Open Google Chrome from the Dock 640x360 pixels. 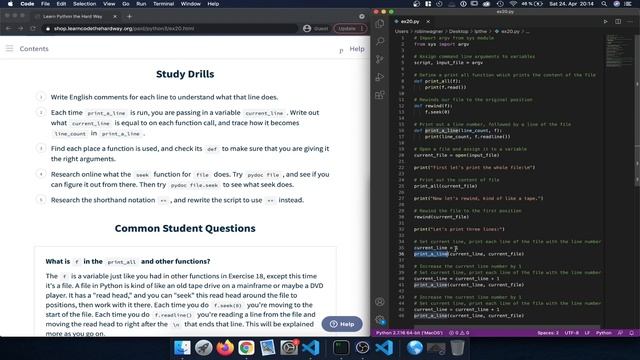click(x=246, y=348)
